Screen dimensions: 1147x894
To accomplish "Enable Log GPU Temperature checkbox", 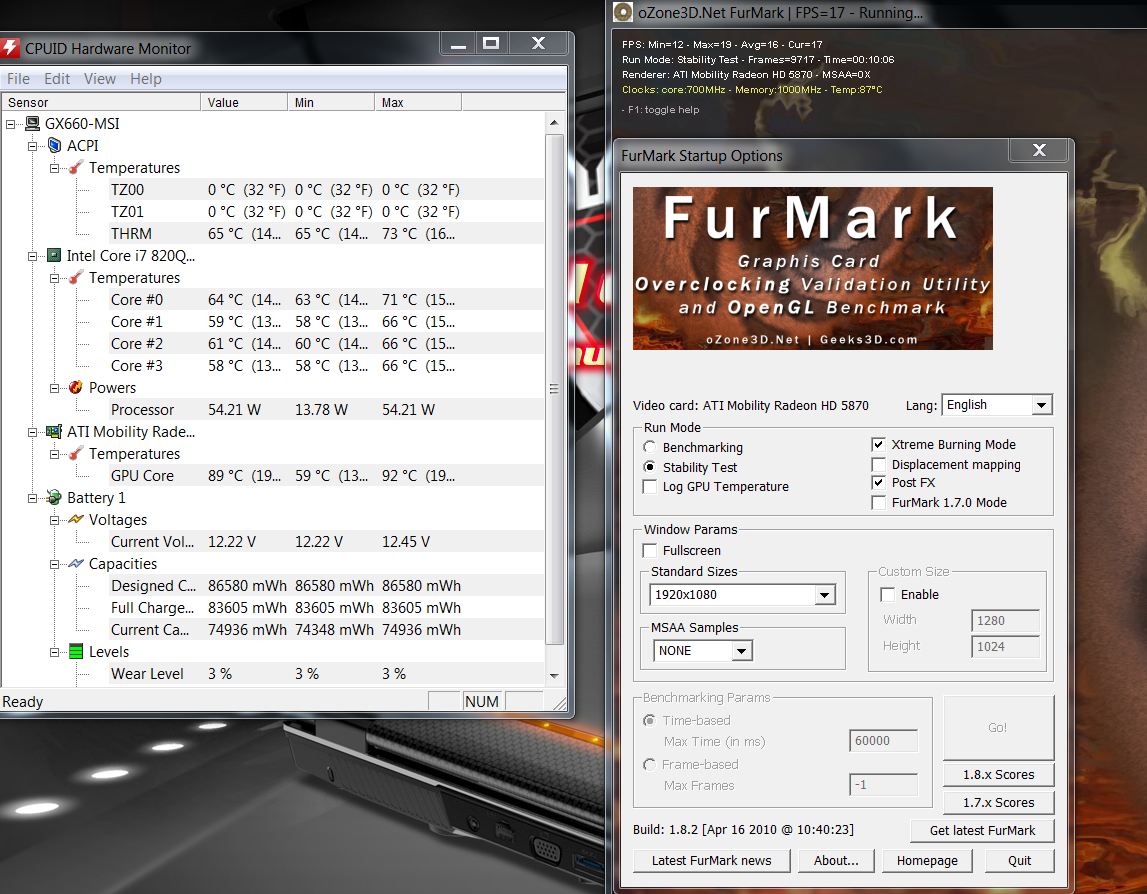I will pos(649,487).
